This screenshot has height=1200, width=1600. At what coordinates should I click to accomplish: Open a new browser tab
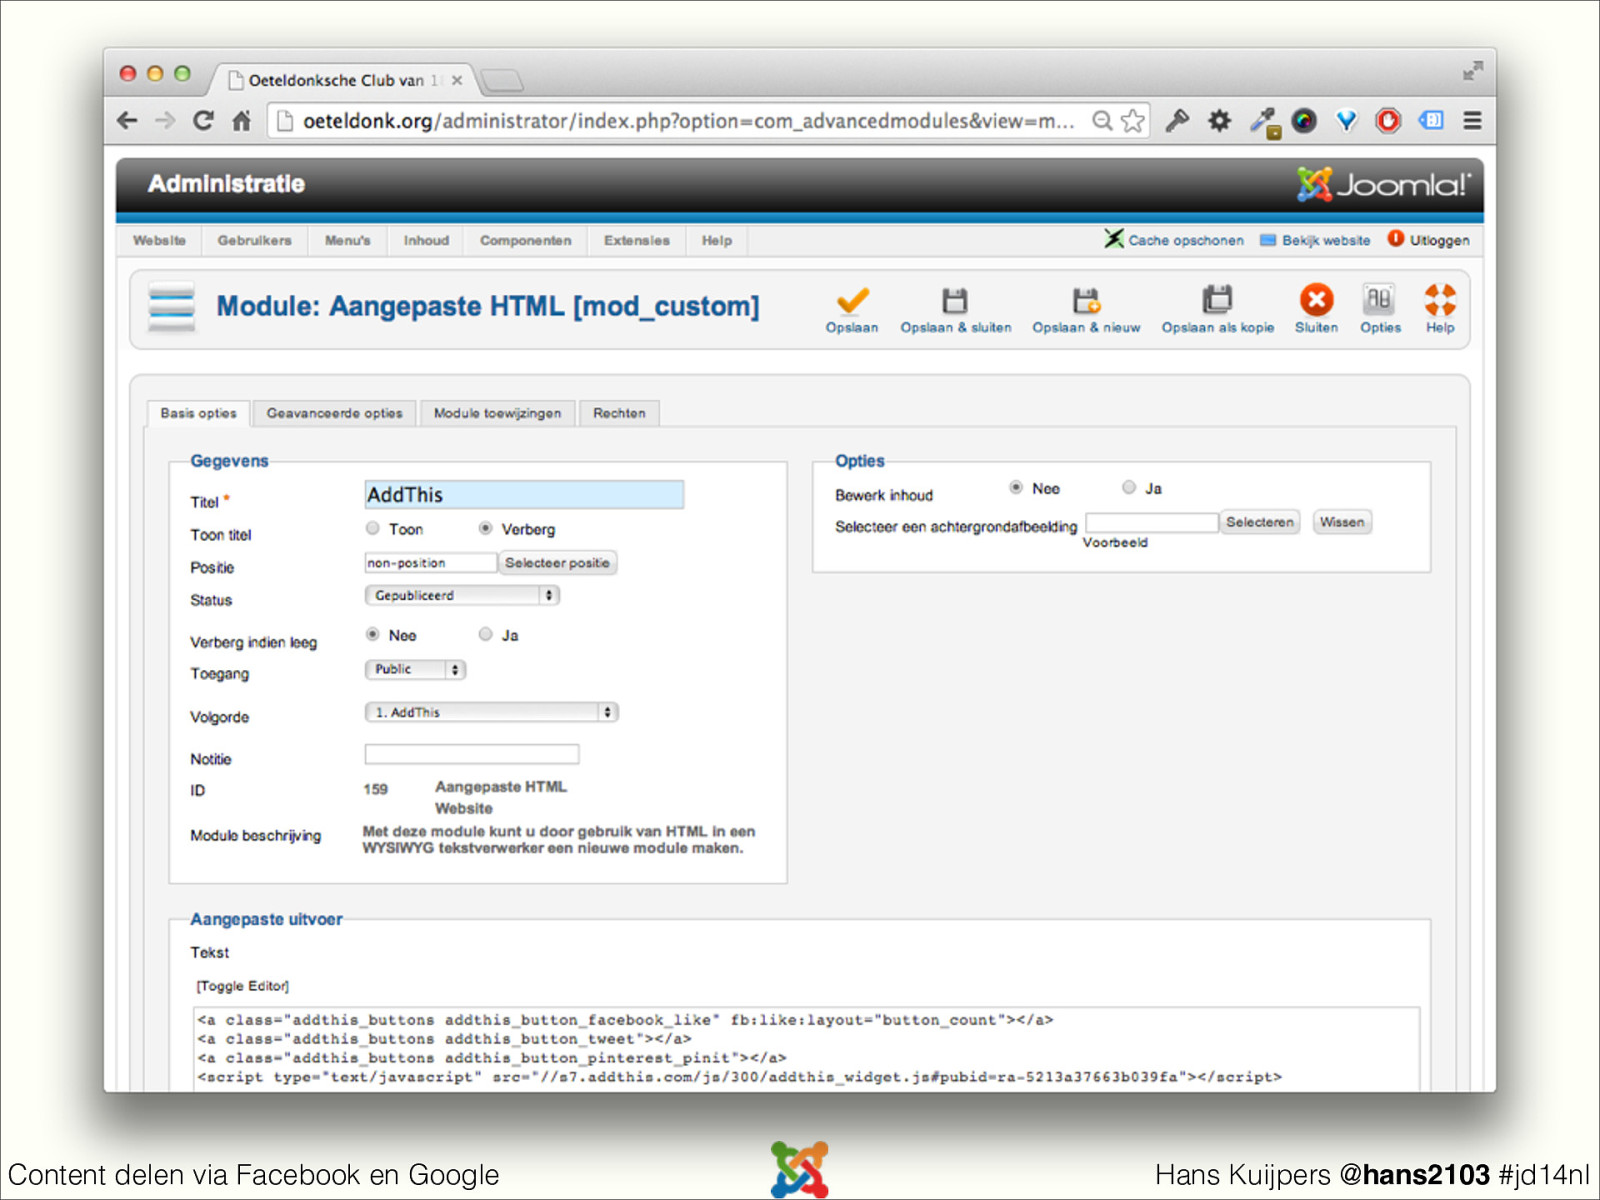pos(501,80)
